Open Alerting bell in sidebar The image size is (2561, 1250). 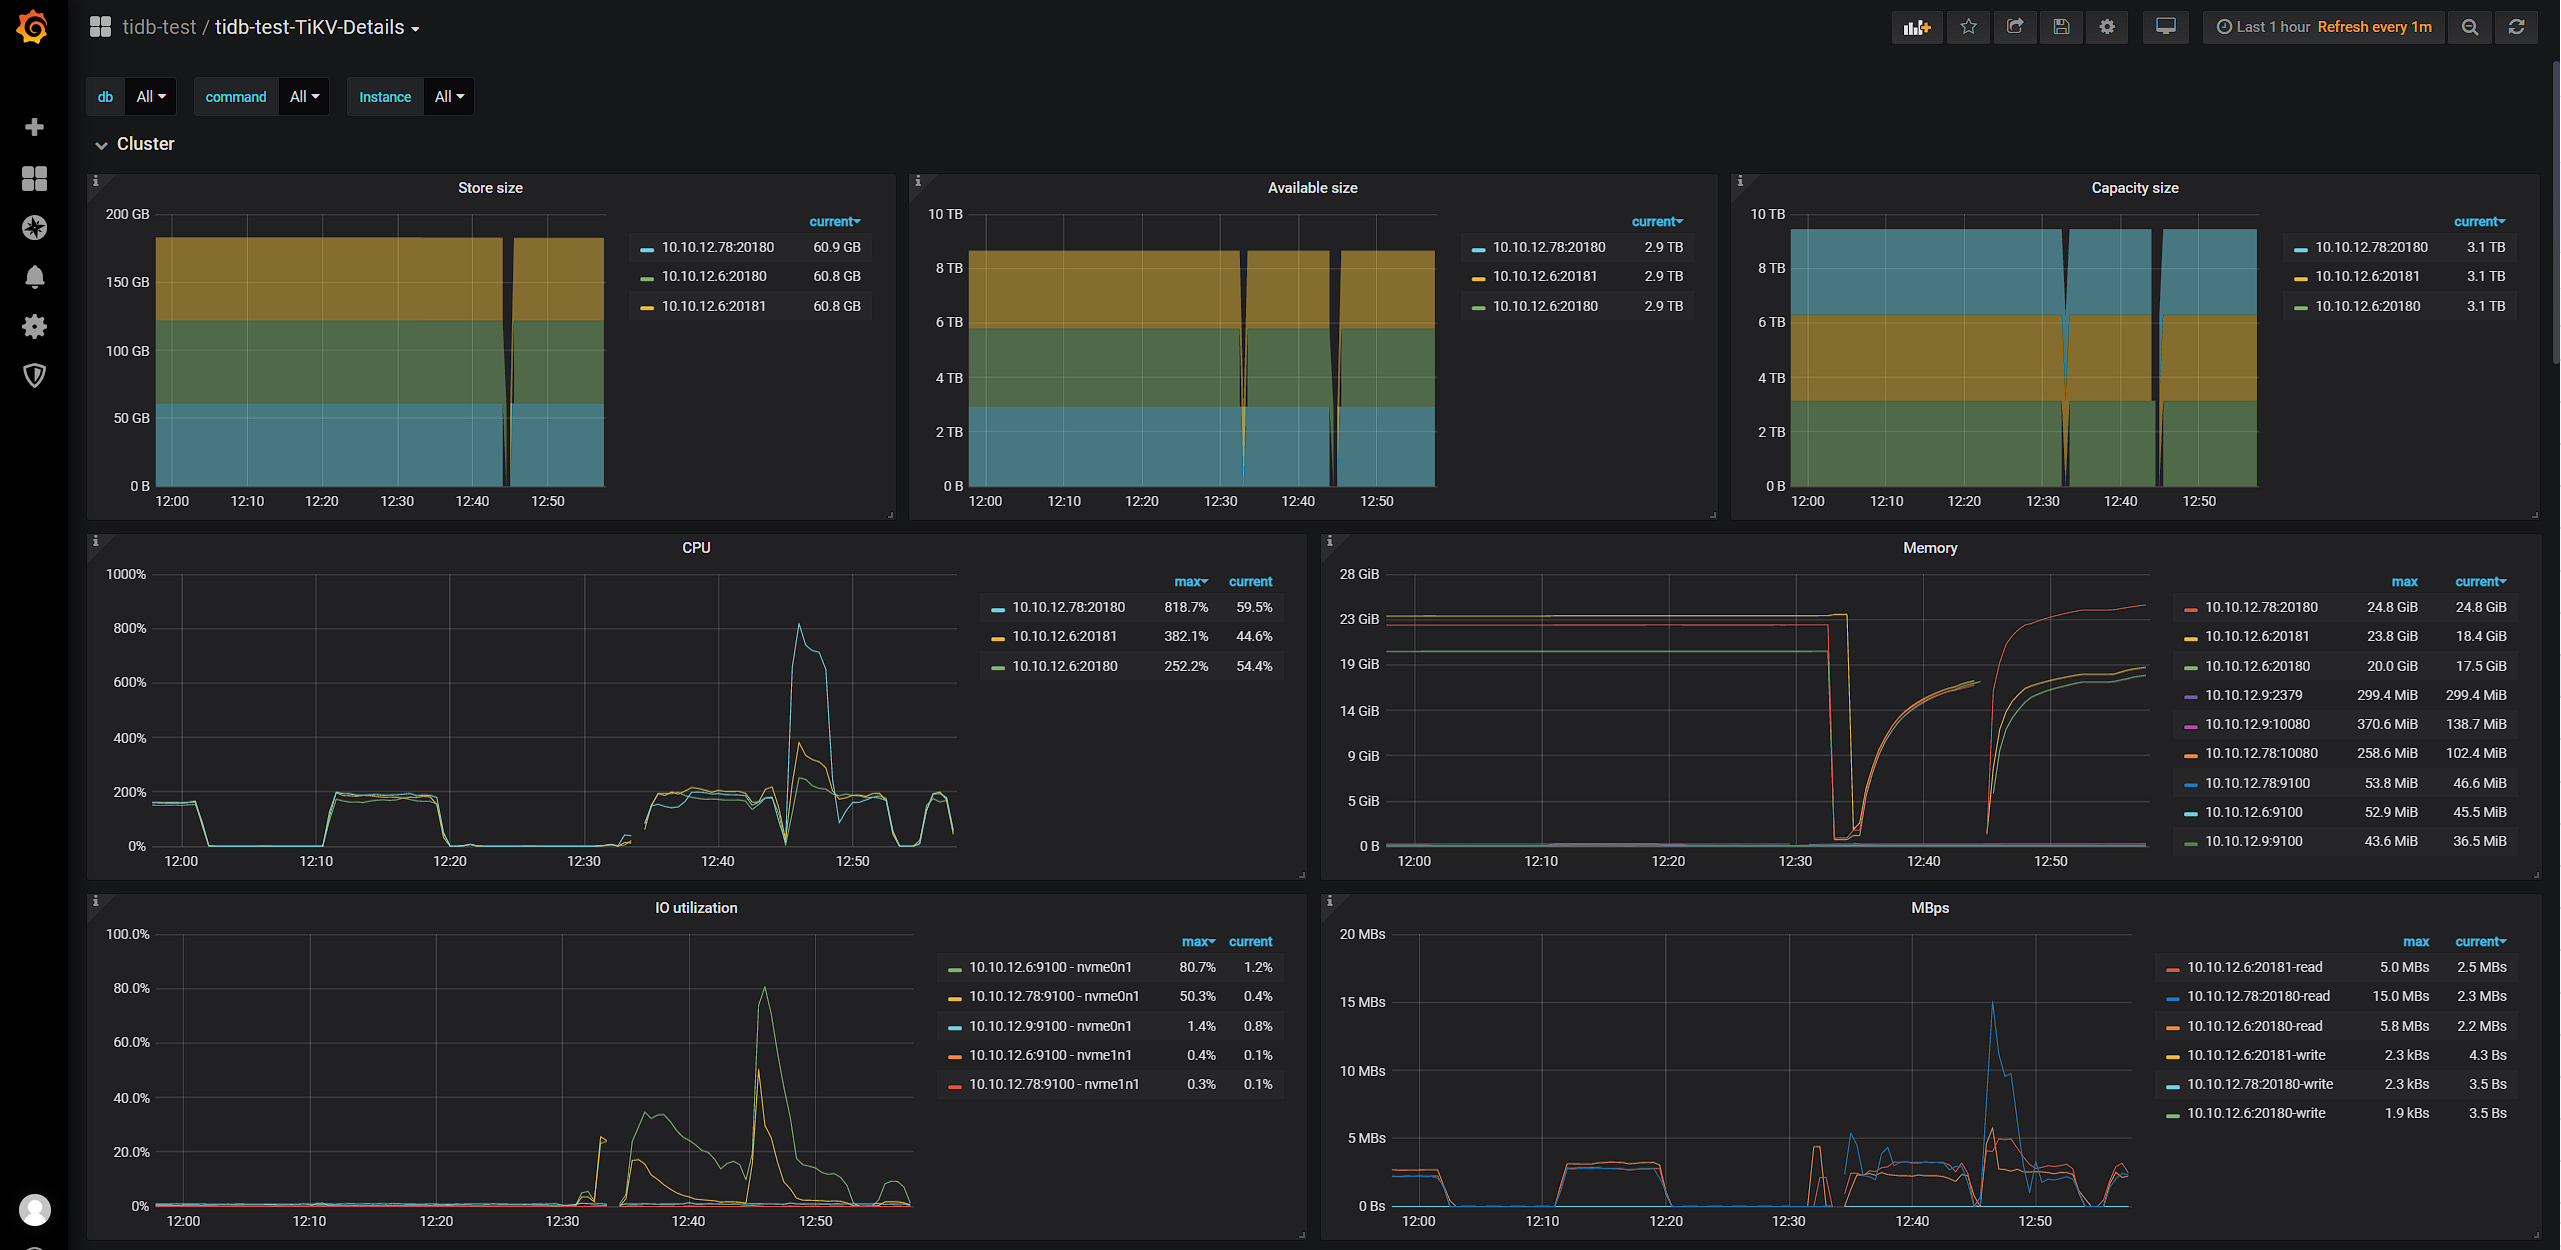click(34, 277)
